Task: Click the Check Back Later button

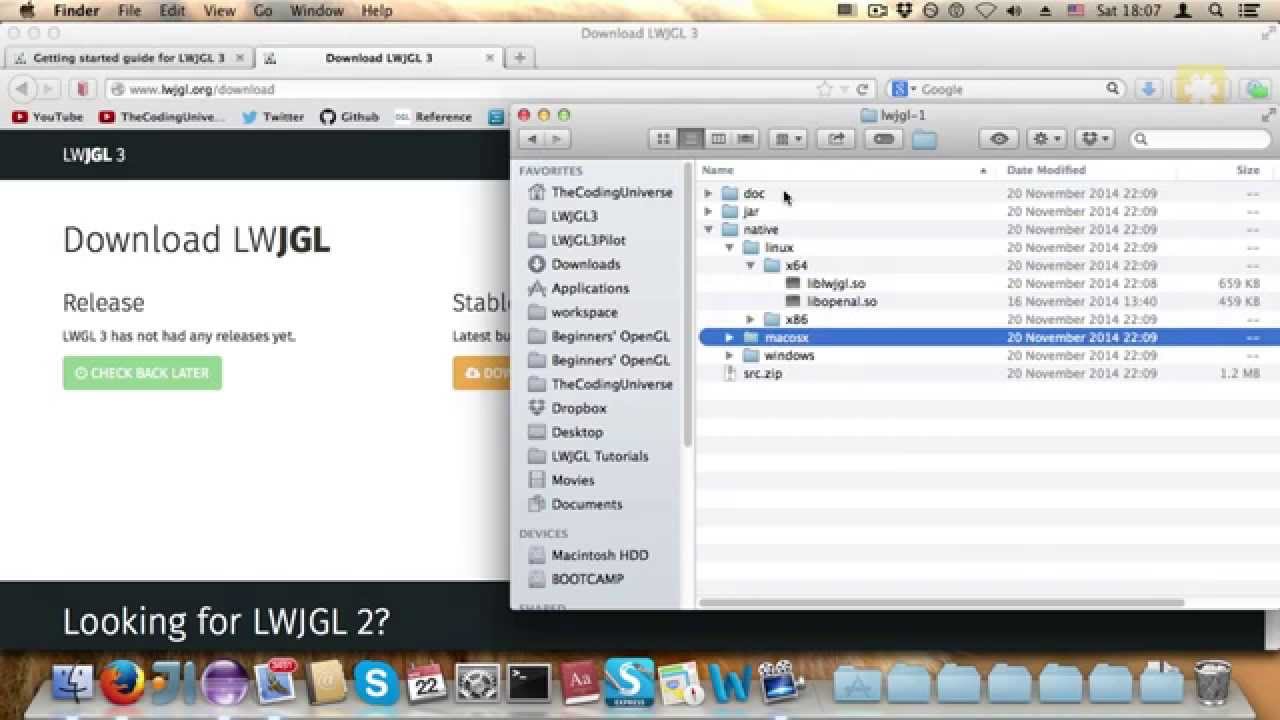Action: coord(142,373)
